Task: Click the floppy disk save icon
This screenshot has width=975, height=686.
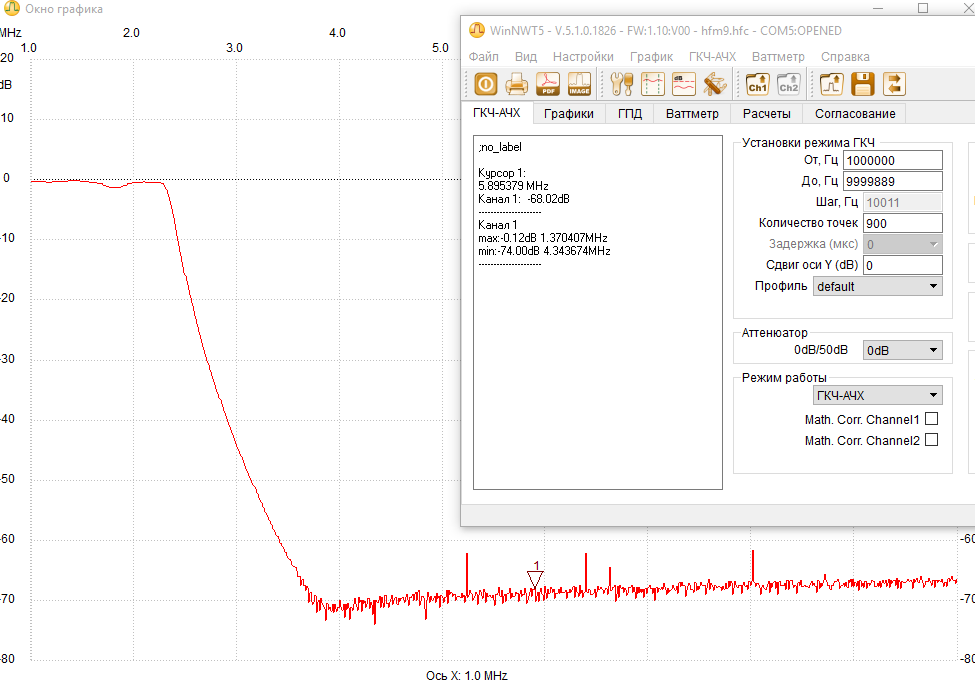Action: 863,84
